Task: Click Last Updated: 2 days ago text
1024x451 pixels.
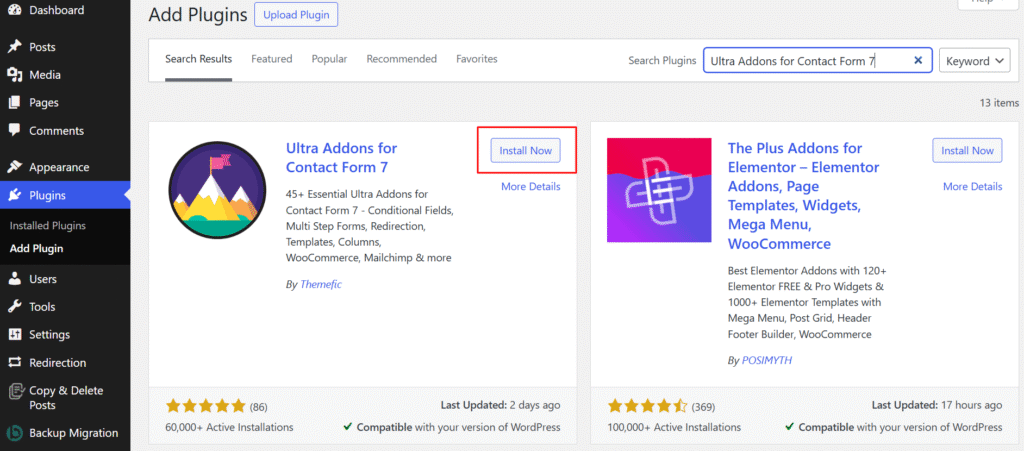Action: [x=501, y=405]
